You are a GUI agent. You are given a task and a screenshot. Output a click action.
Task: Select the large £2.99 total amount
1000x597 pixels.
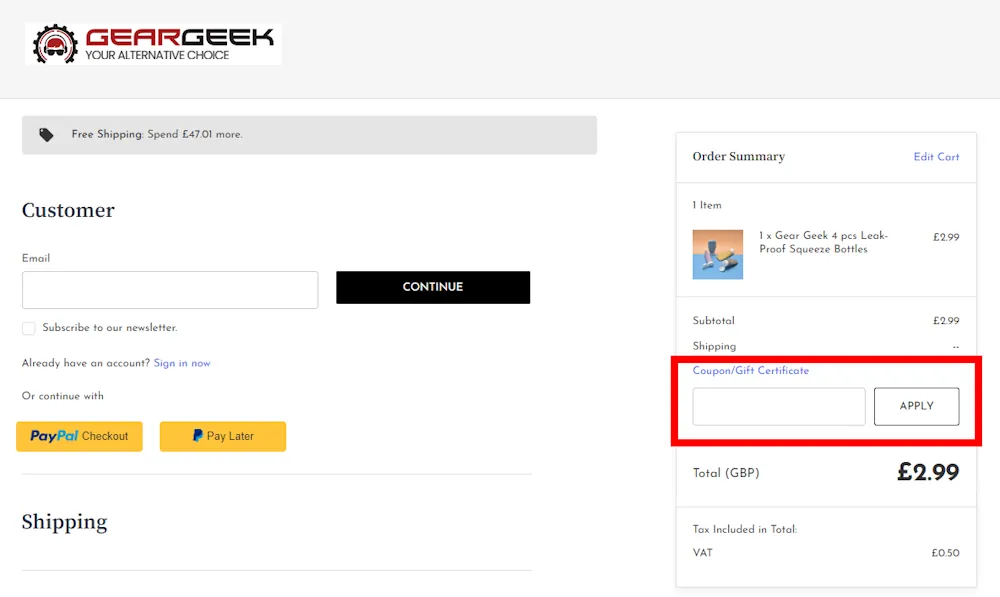[x=927, y=473]
